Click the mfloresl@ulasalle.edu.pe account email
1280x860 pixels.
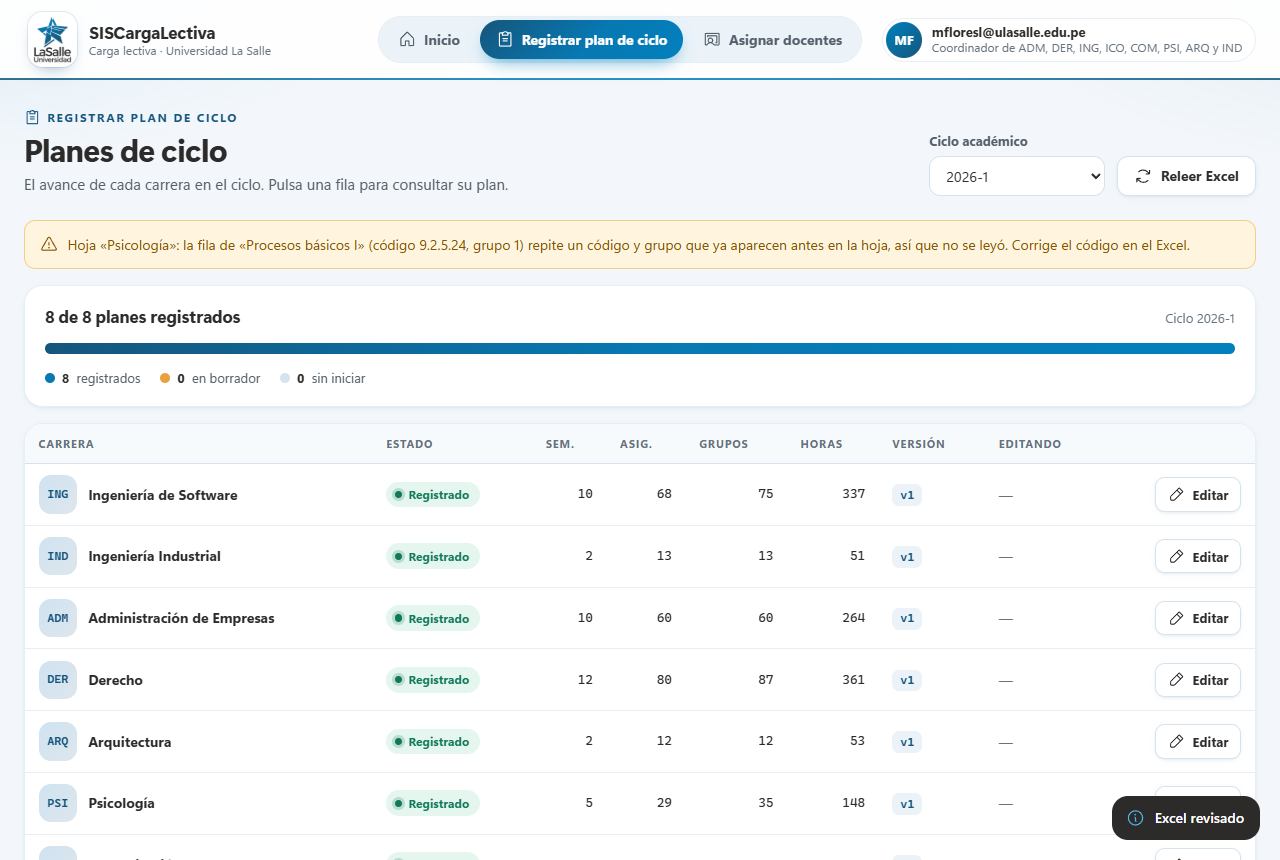(1008, 32)
